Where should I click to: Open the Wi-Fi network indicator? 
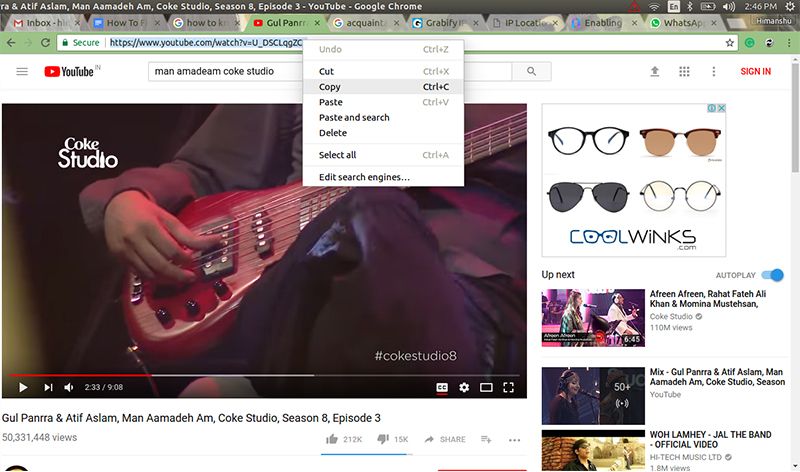(654, 6)
